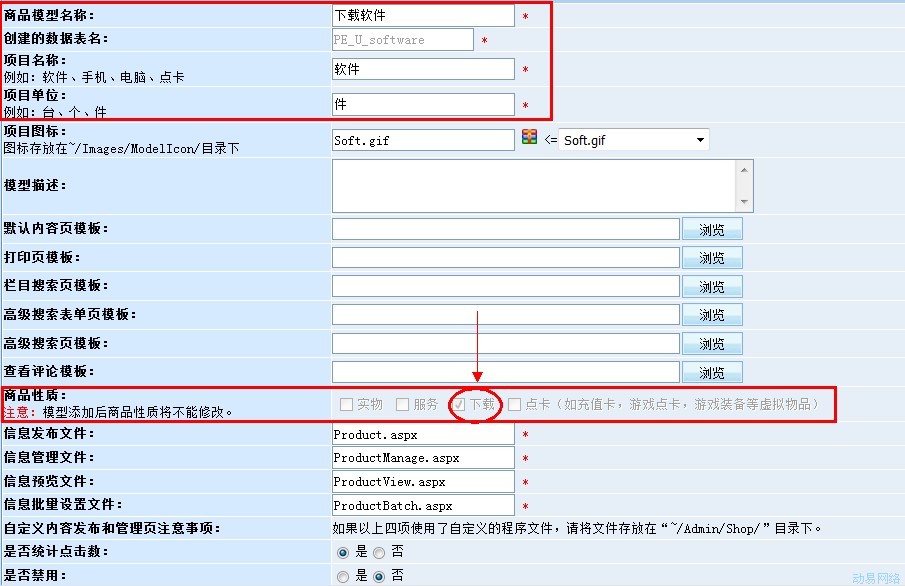Select 是 for 是否禁用
905x586 pixels.
pos(343,576)
